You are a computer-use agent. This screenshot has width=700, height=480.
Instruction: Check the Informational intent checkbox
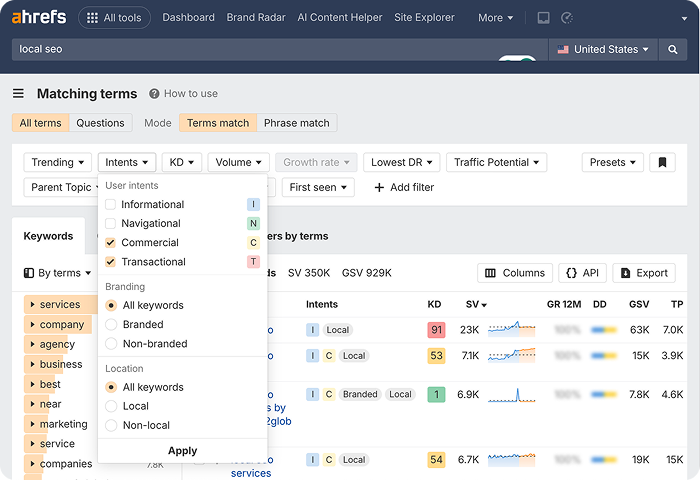coord(111,205)
